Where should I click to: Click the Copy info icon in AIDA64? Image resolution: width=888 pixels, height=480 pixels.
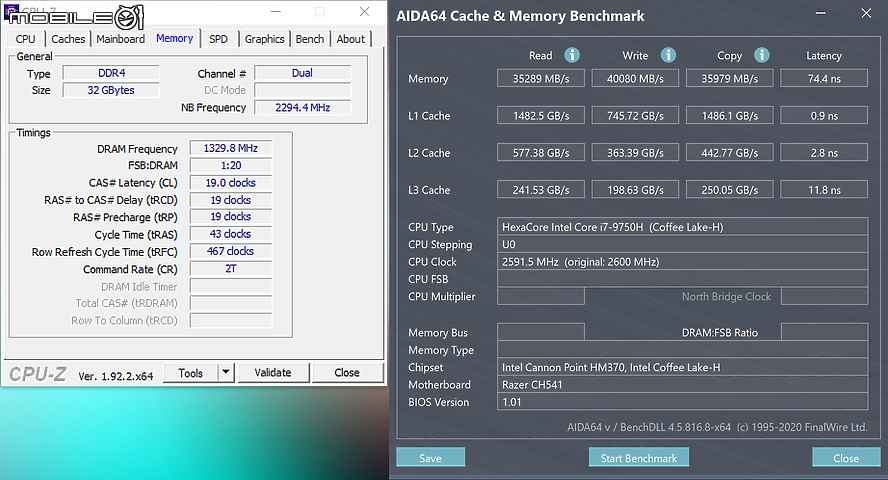(x=762, y=55)
